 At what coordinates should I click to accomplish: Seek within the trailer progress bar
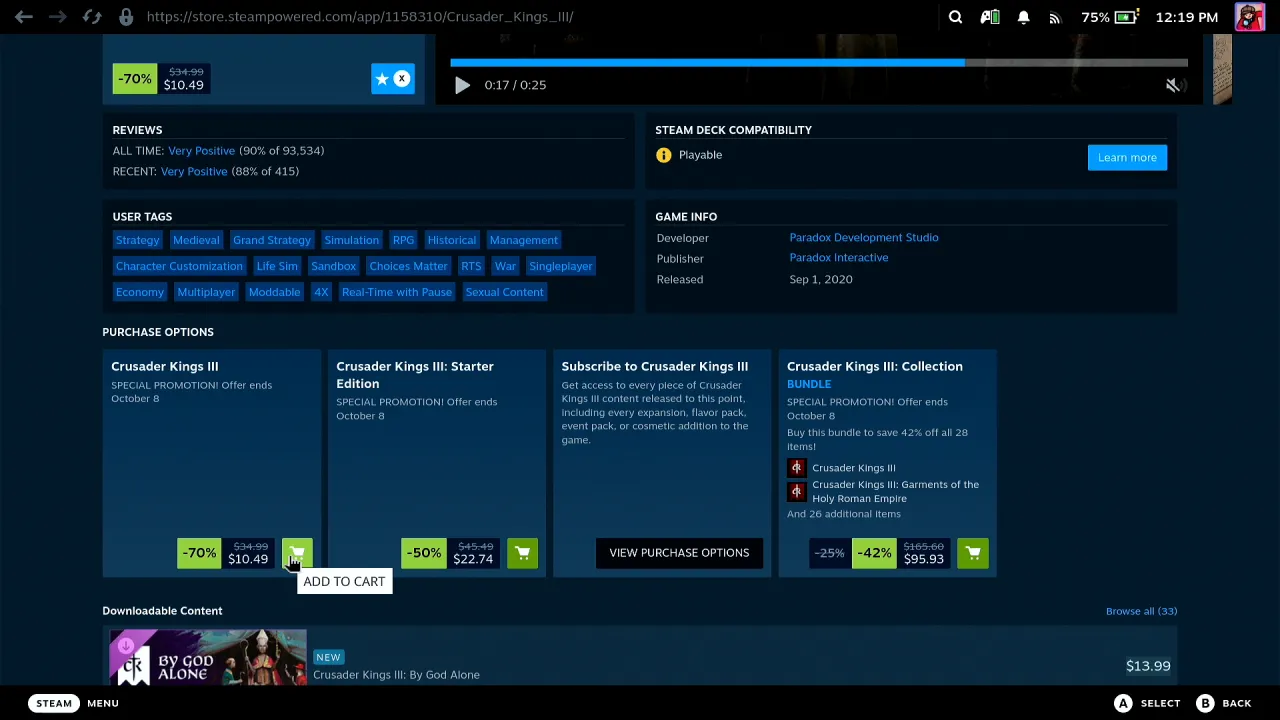tap(819, 62)
